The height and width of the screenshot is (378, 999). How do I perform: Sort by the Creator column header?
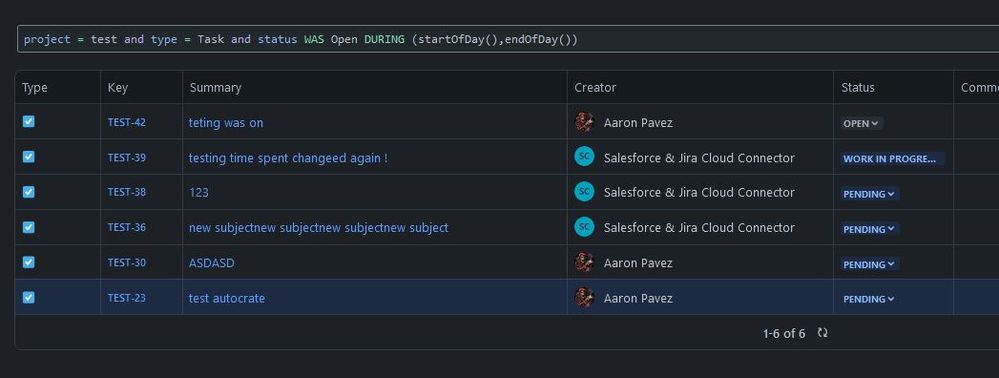click(x=595, y=88)
